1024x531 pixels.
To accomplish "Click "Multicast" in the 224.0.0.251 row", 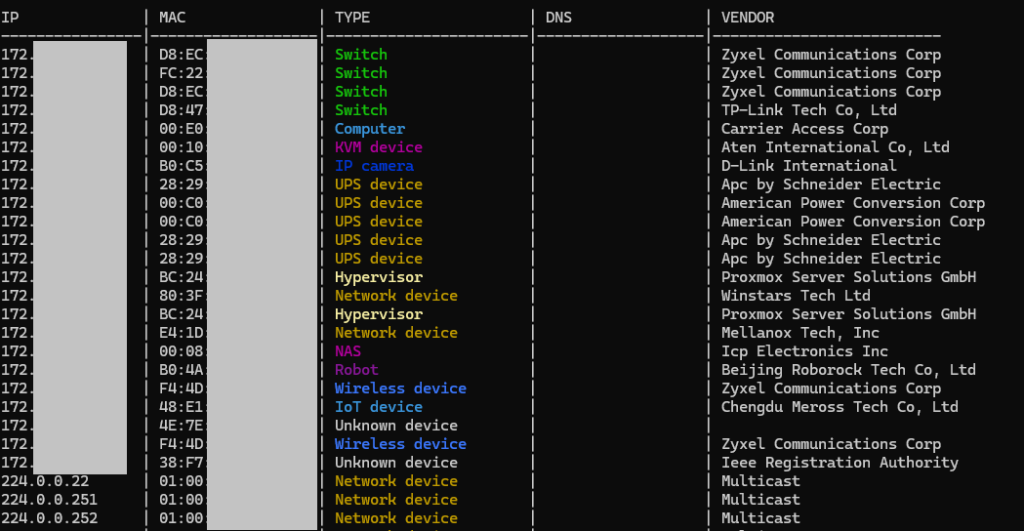I will 760,500.
